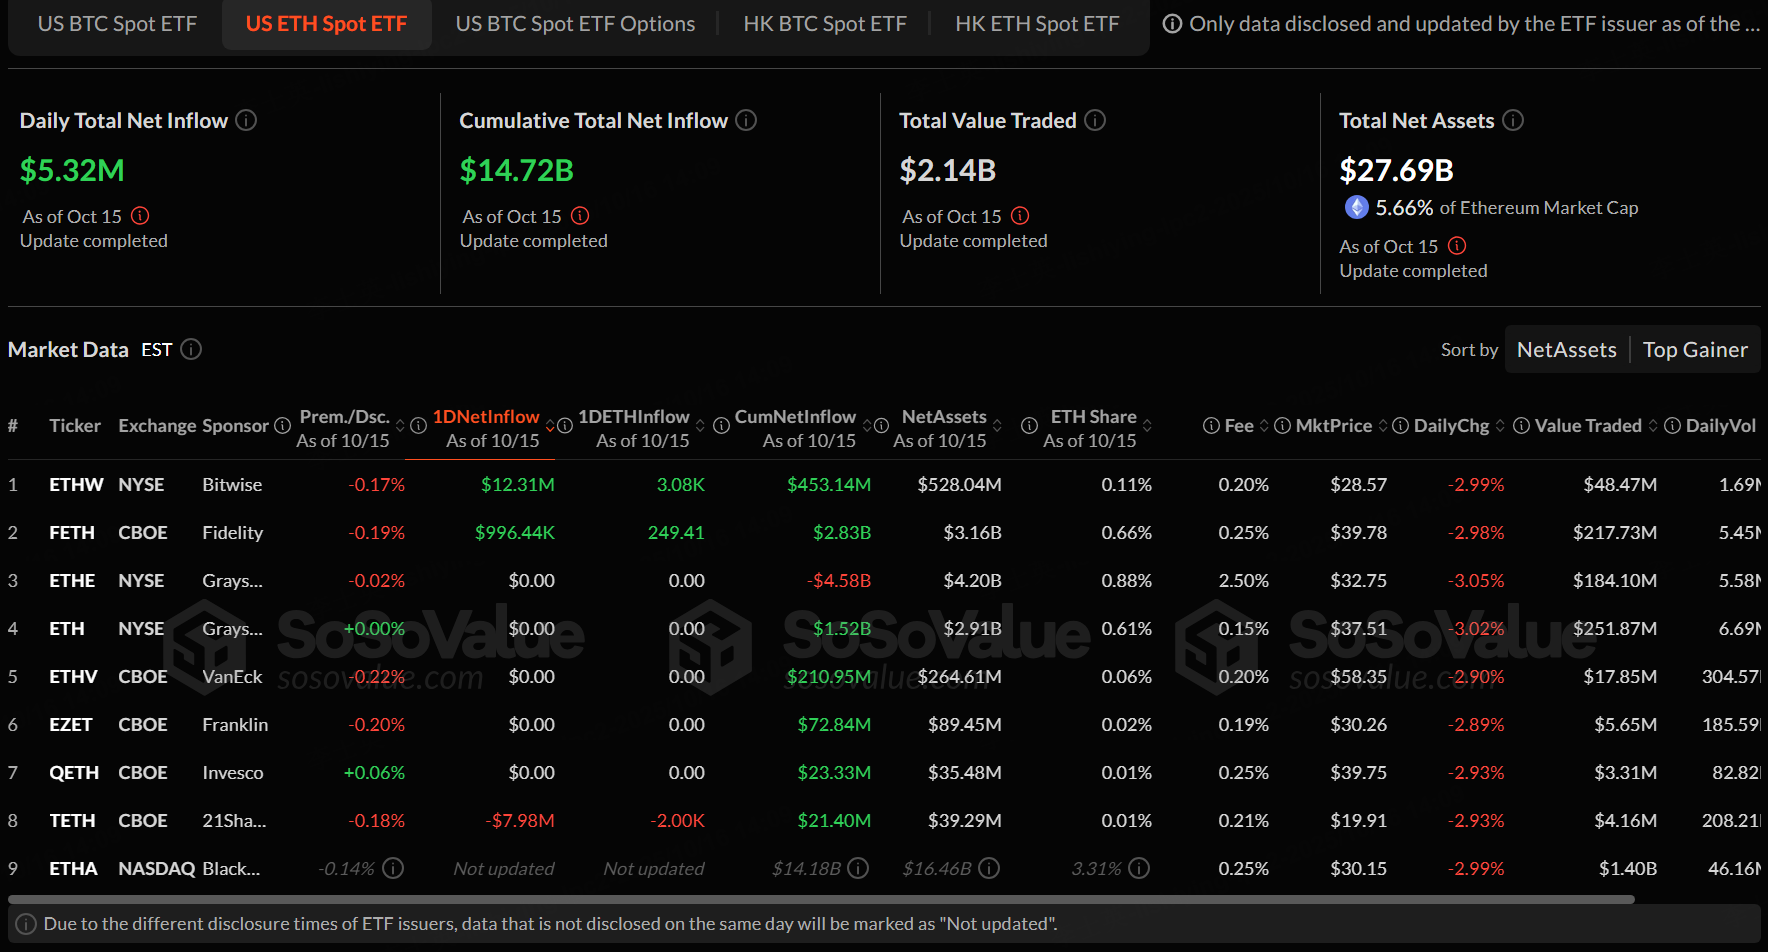This screenshot has height=952, width=1768.
Task: Click the Ethereum logo beside 5.66%
Action: click(x=1356, y=207)
